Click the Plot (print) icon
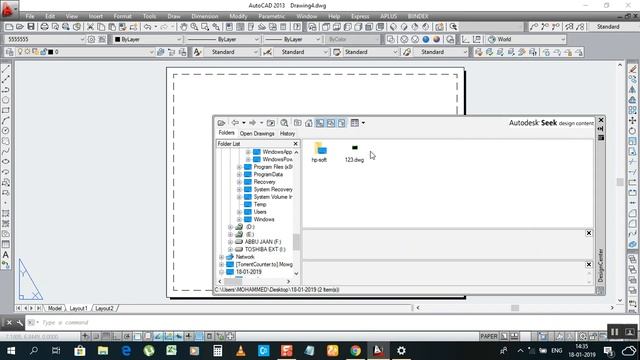The width and height of the screenshot is (640, 360). (44, 27)
